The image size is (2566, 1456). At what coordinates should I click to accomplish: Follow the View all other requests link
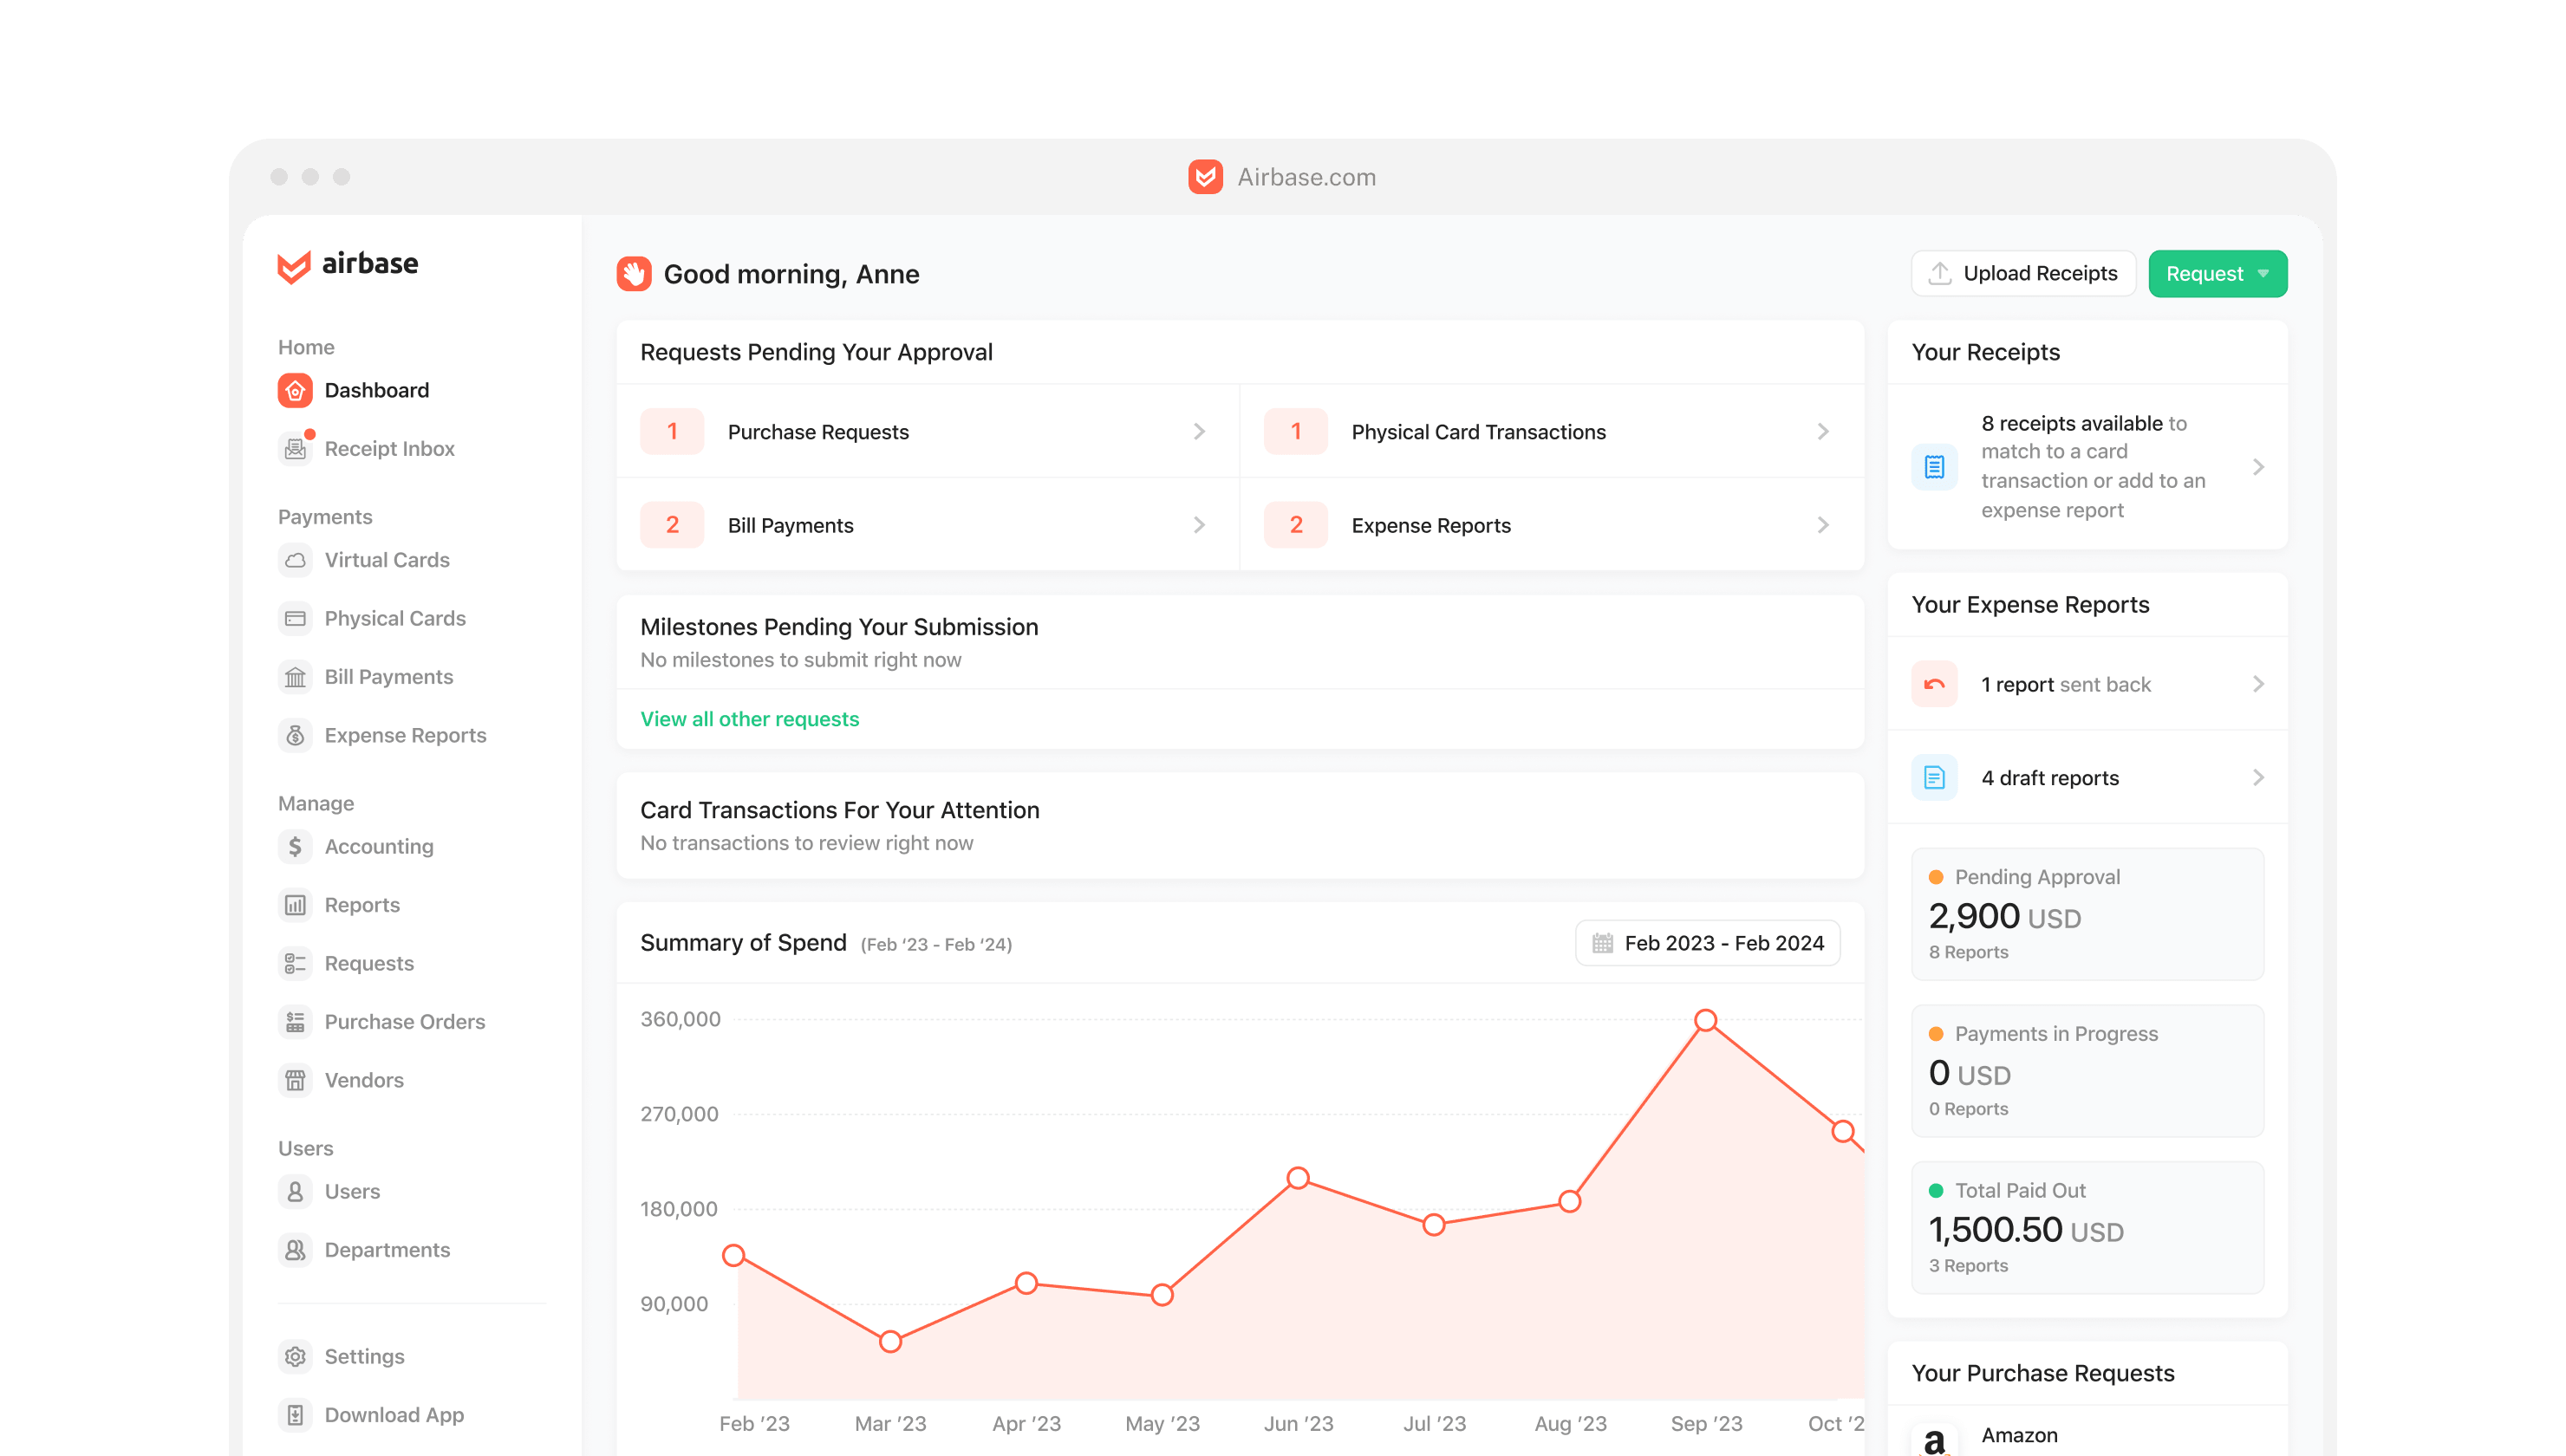[x=749, y=719]
